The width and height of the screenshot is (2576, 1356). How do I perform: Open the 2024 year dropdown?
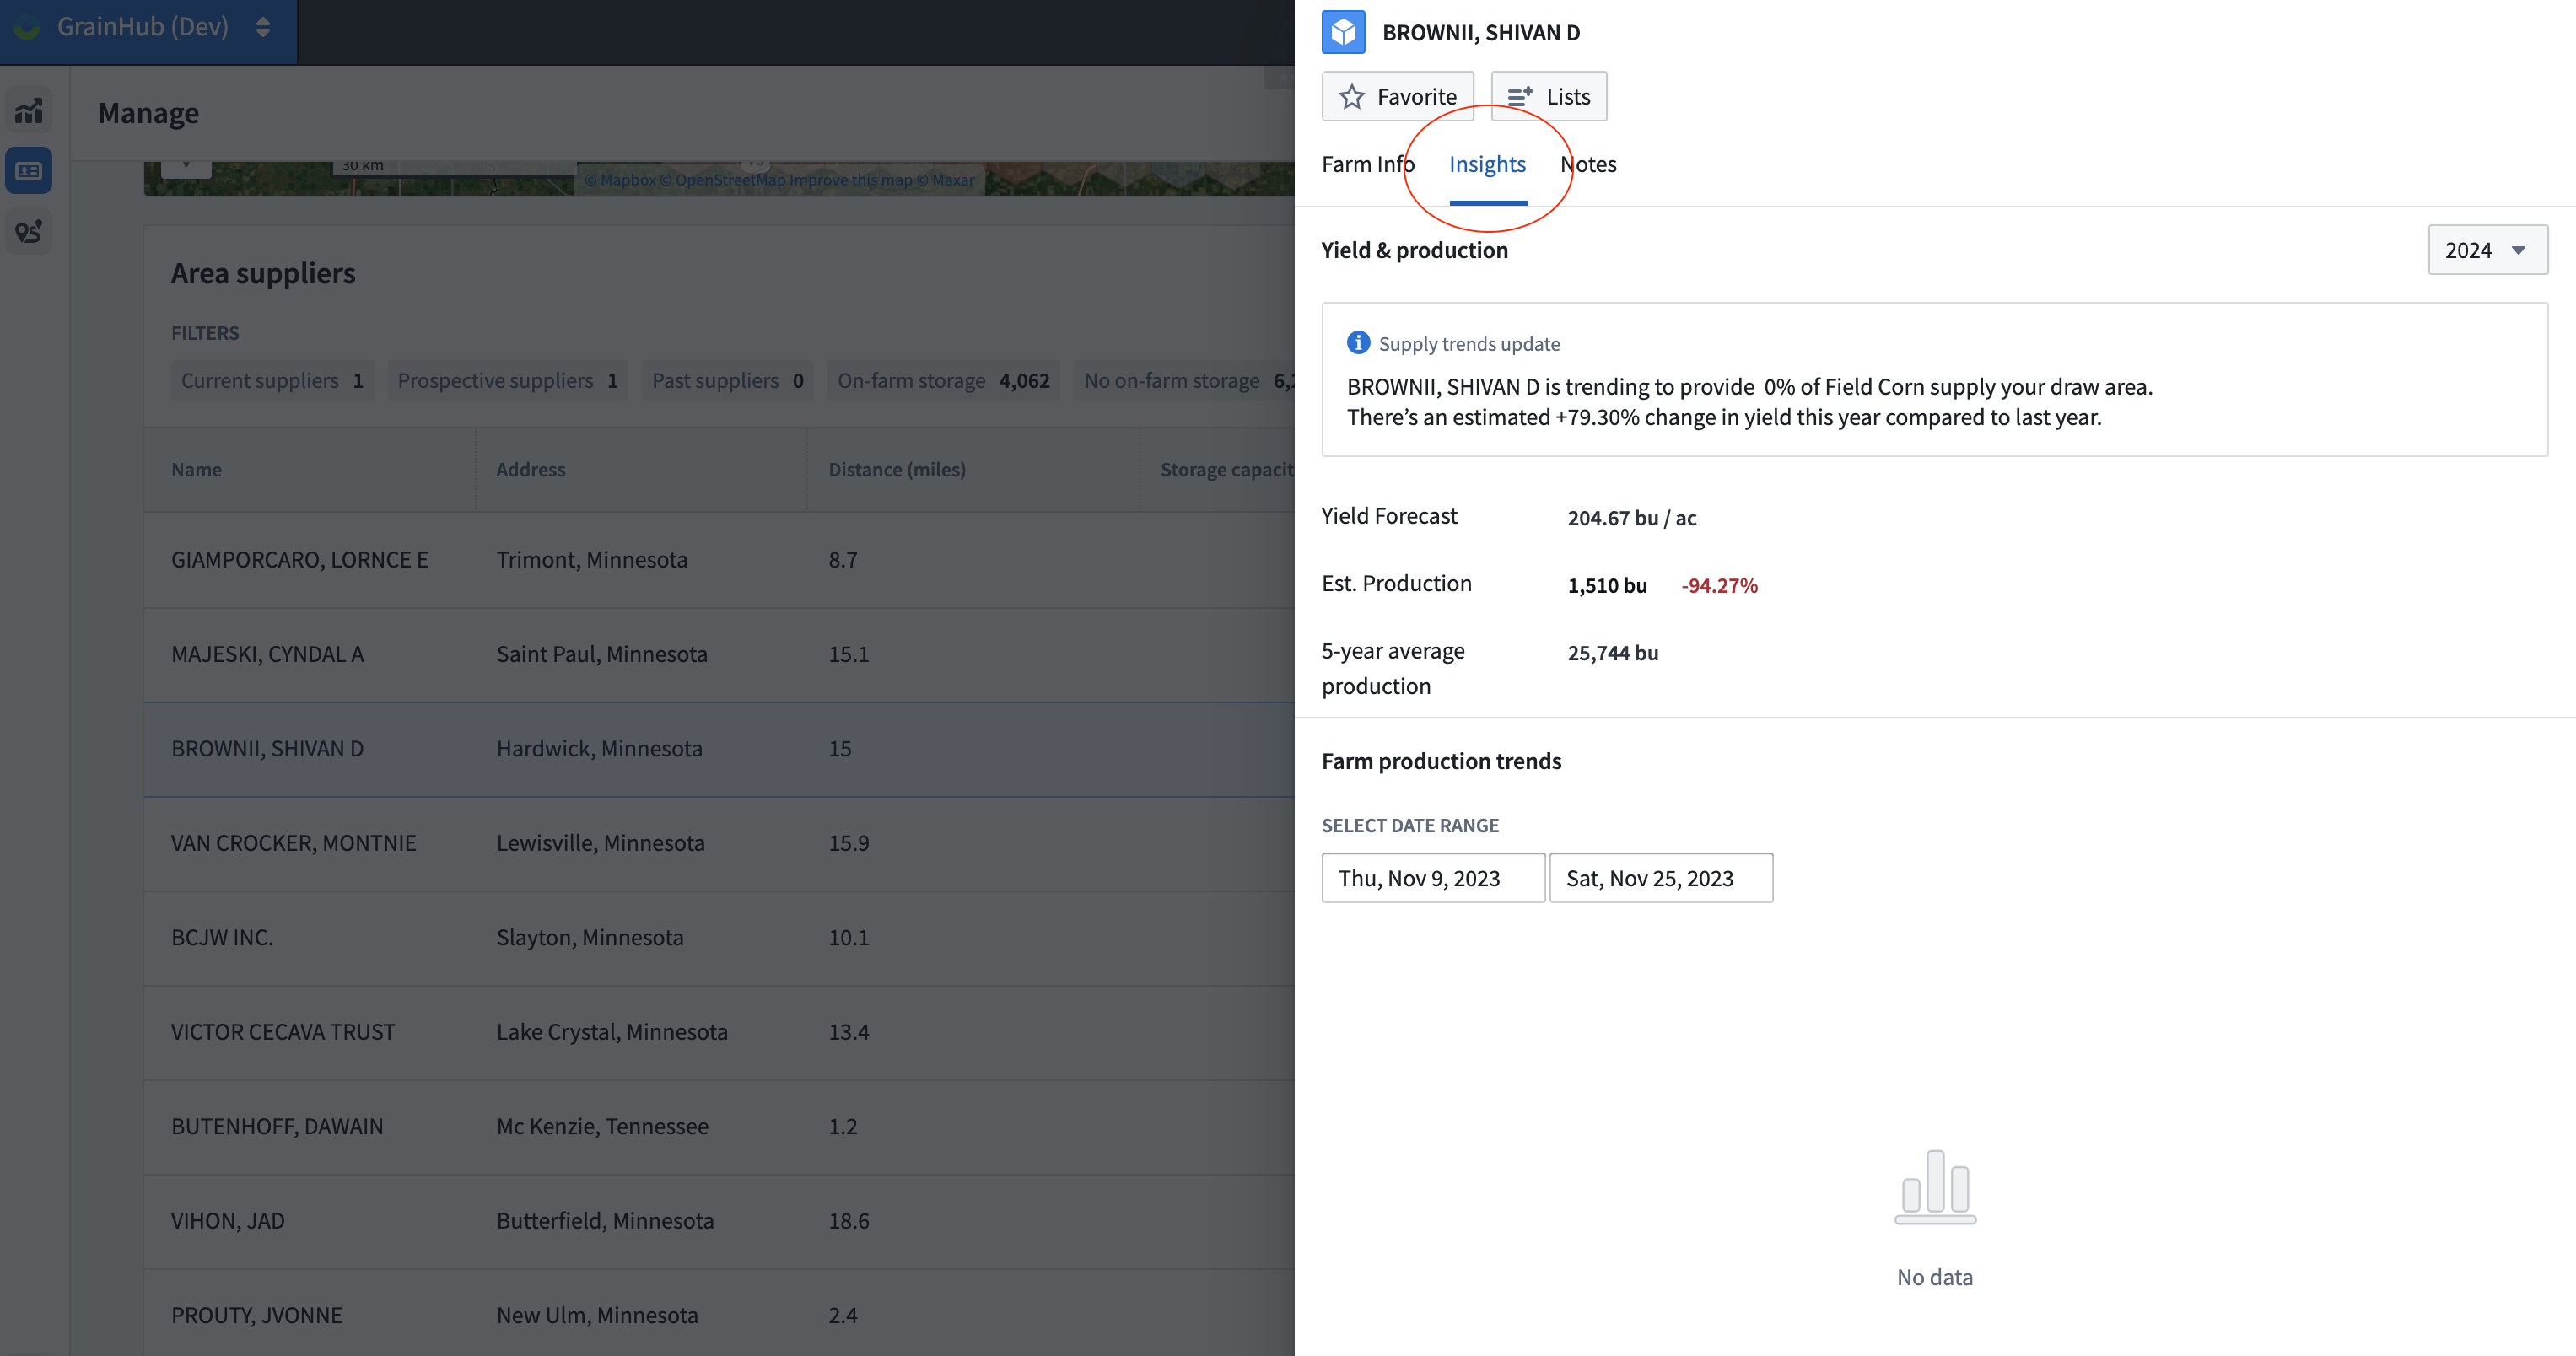2486,250
